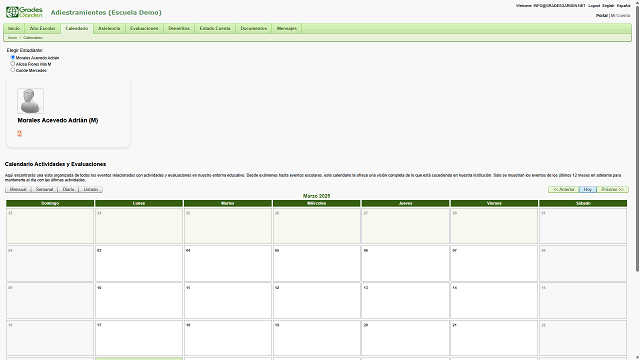The height and width of the screenshot is (360, 640).
Task: Go to previous month with Anterior button
Action: click(x=564, y=189)
